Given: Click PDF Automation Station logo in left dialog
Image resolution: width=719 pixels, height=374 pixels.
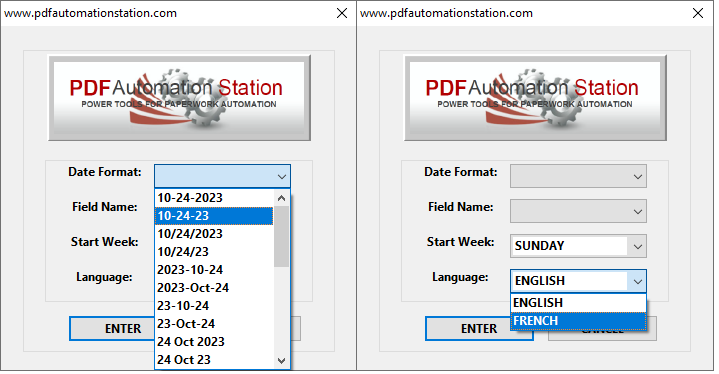Looking at the screenshot, I should coord(179,98).
